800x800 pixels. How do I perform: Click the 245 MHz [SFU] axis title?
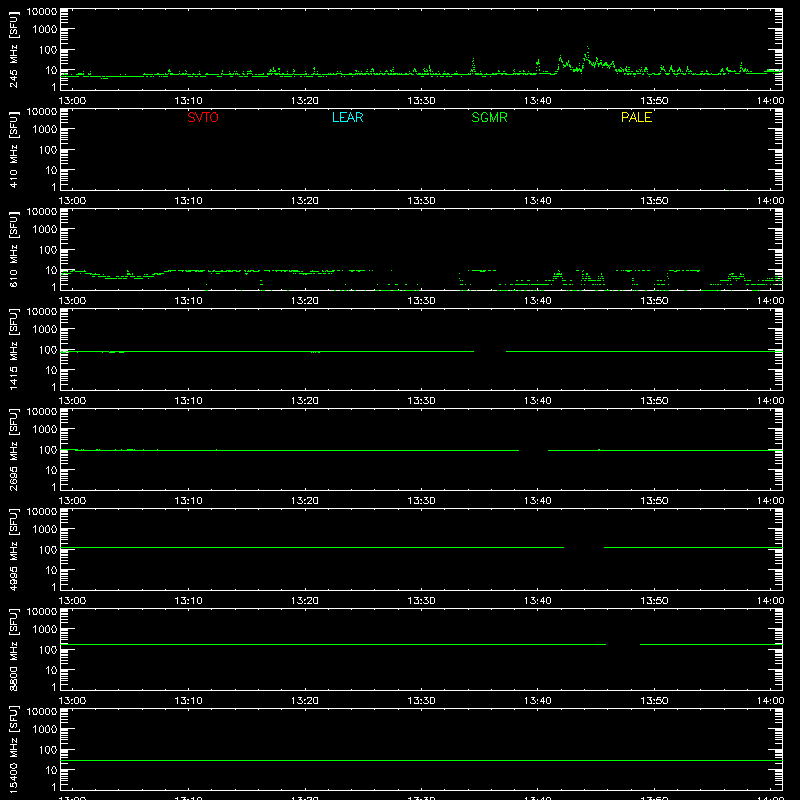click(13, 49)
